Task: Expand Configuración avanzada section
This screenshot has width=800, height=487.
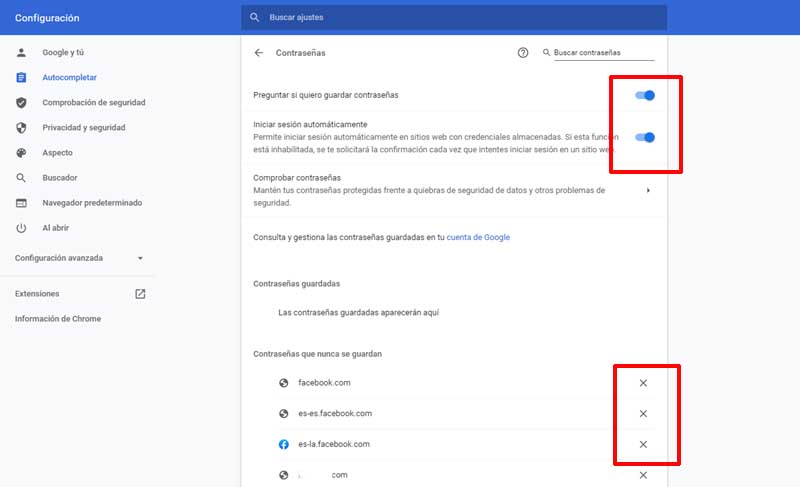Action: (79, 258)
